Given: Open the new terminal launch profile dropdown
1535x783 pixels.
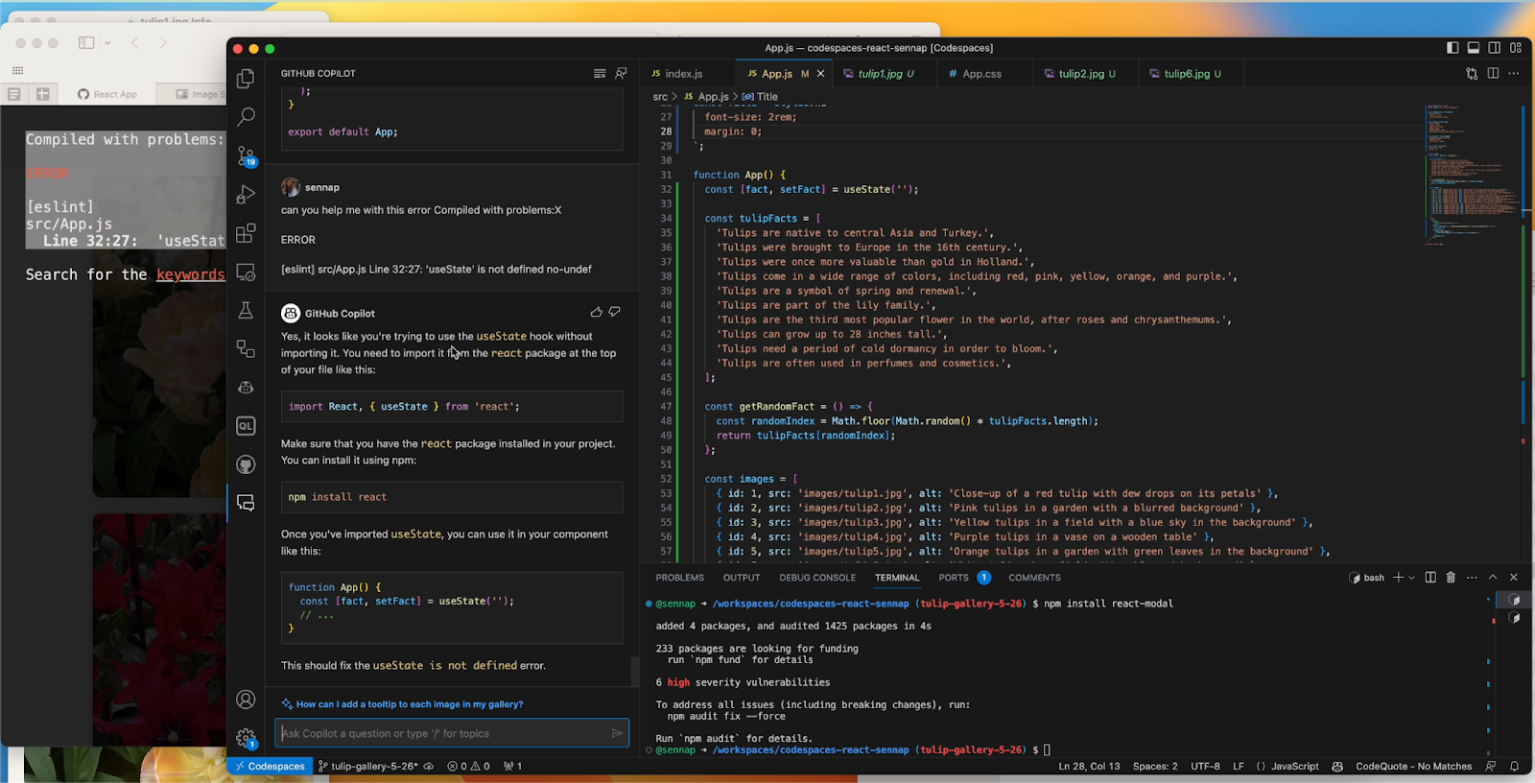Looking at the screenshot, I should coord(1413,578).
